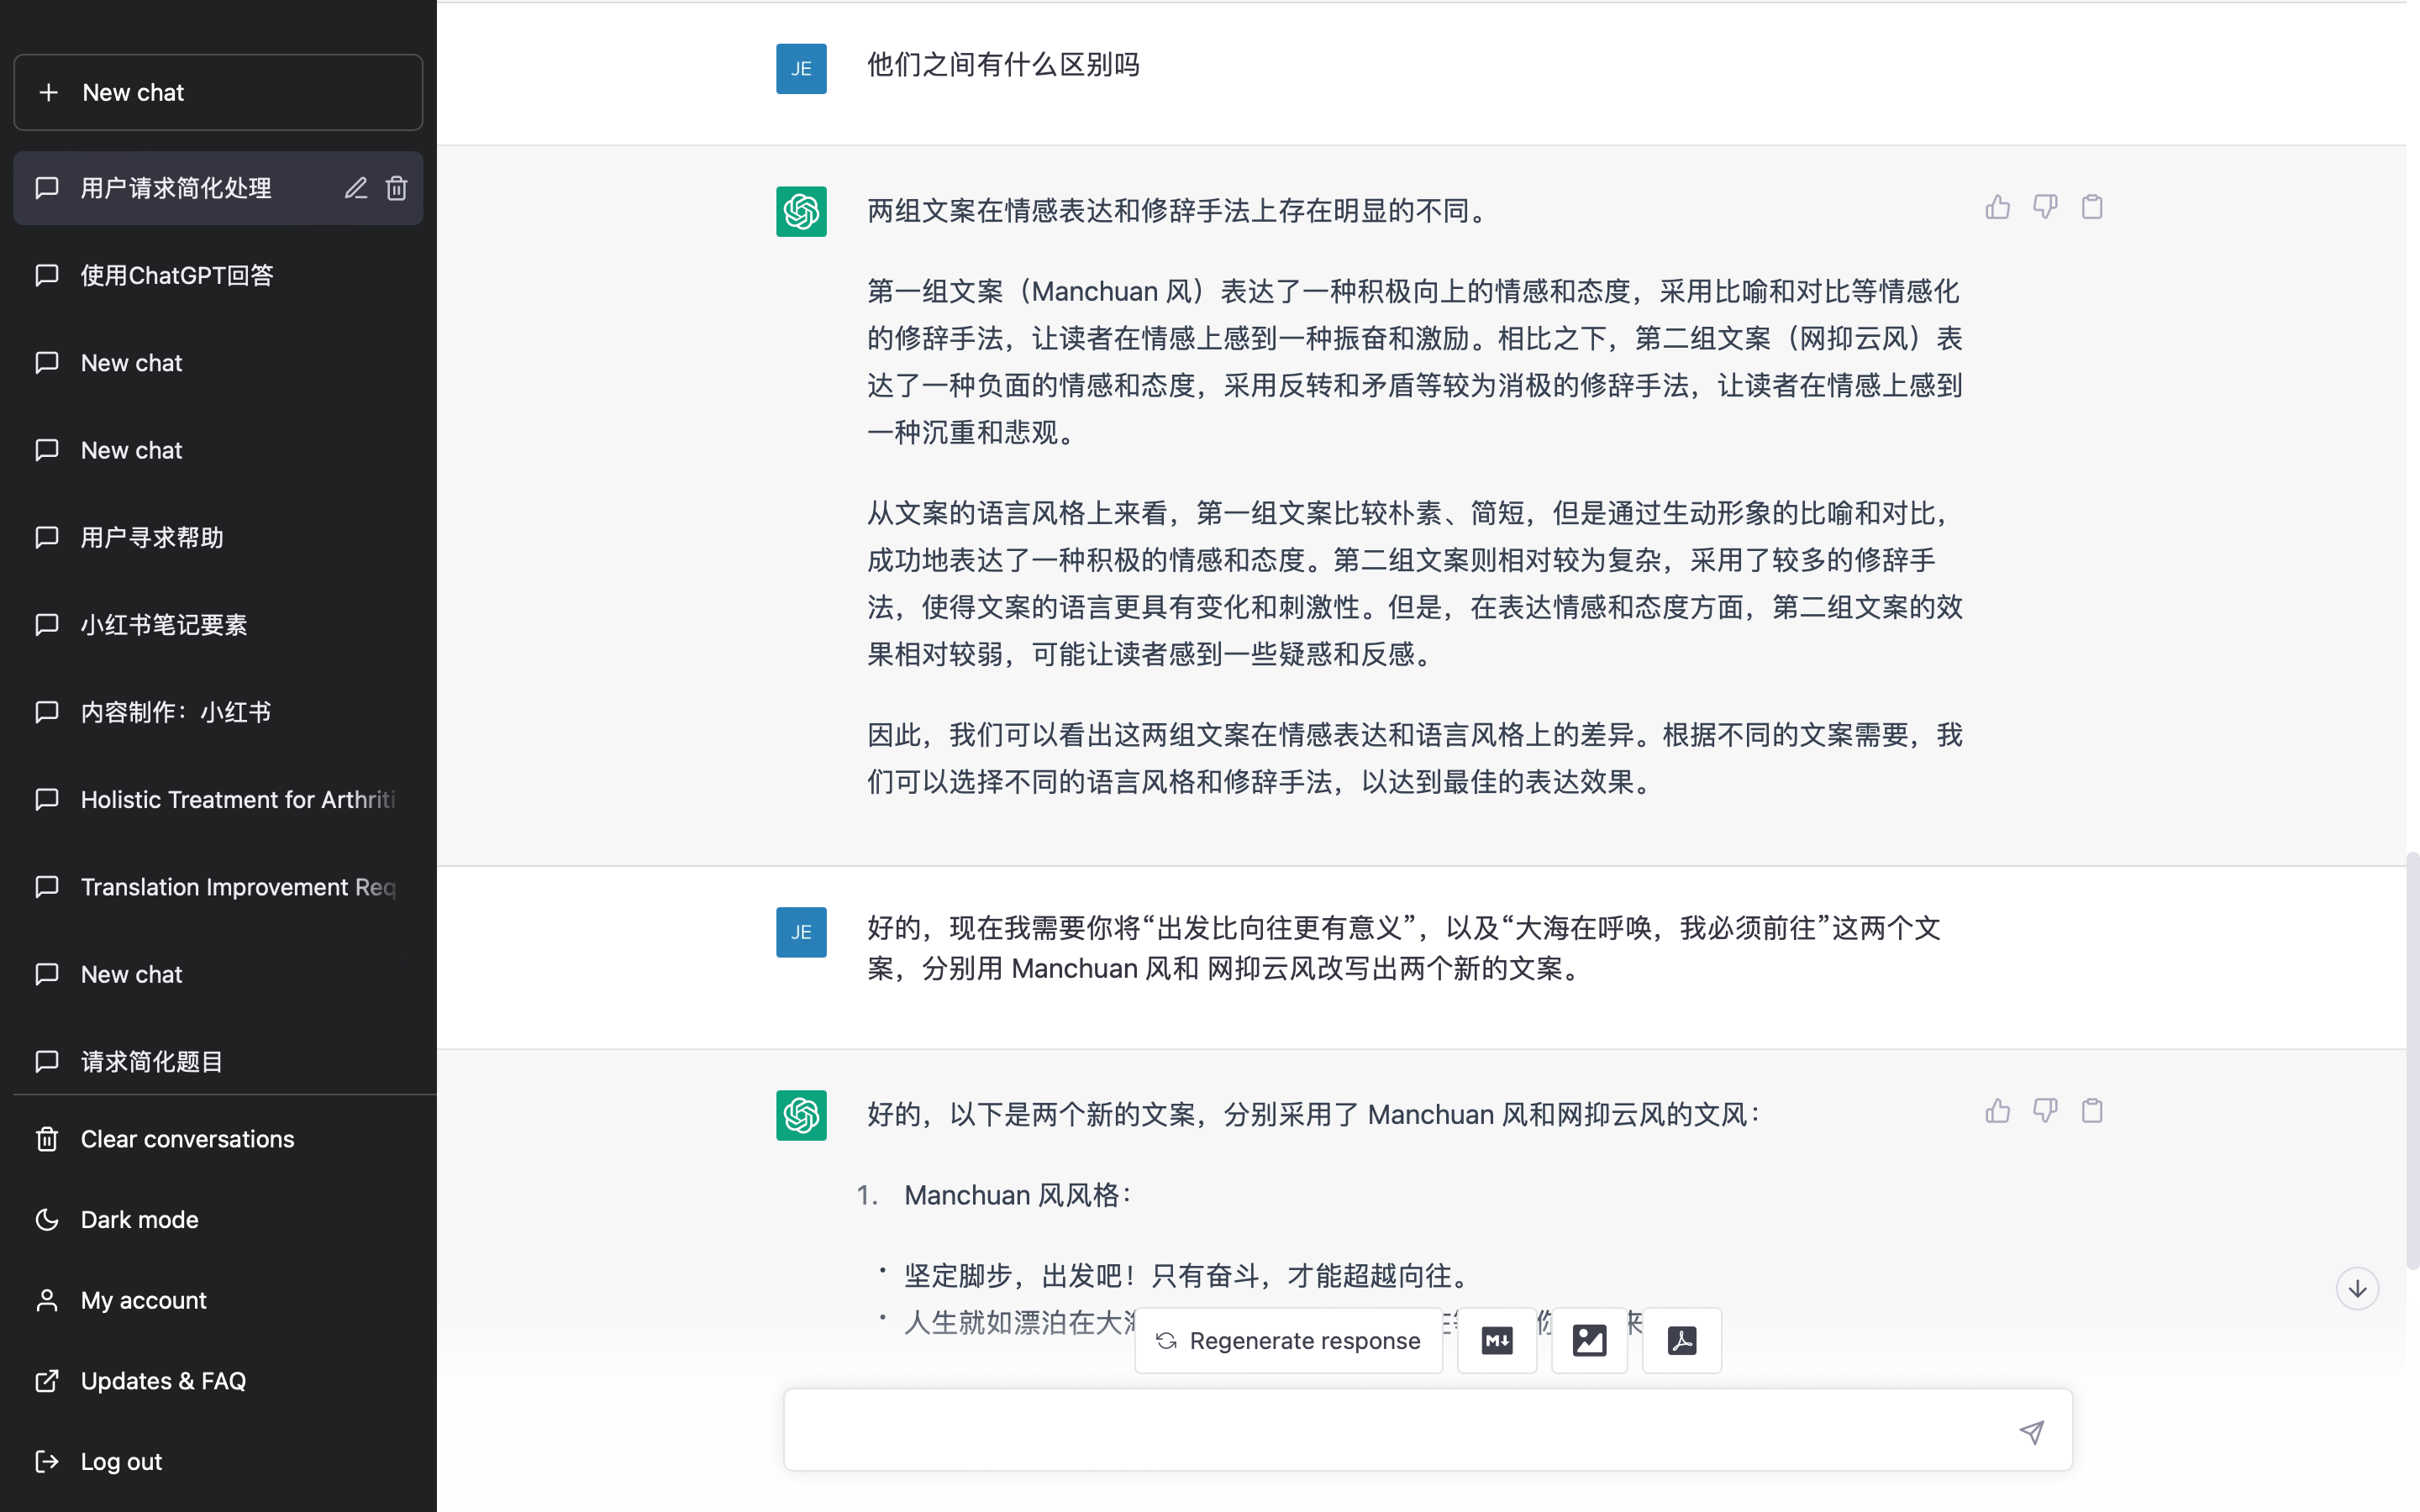Export conversation as Markdown

click(x=1497, y=1340)
